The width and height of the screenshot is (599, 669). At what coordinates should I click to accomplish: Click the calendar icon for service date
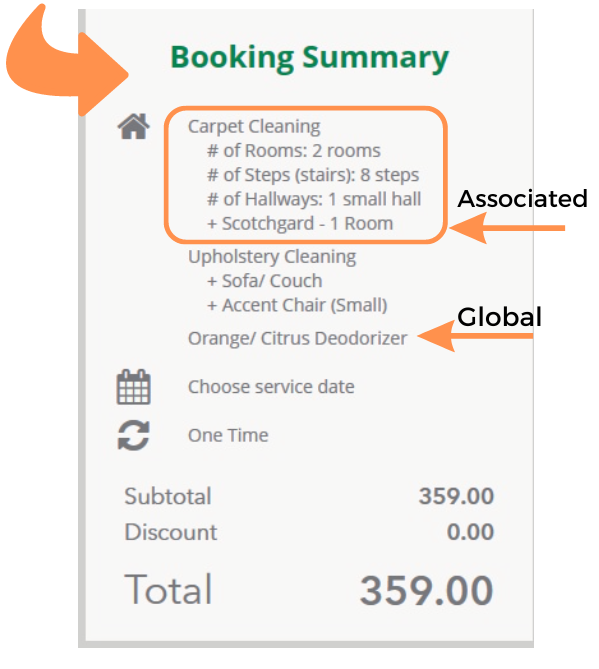[134, 387]
